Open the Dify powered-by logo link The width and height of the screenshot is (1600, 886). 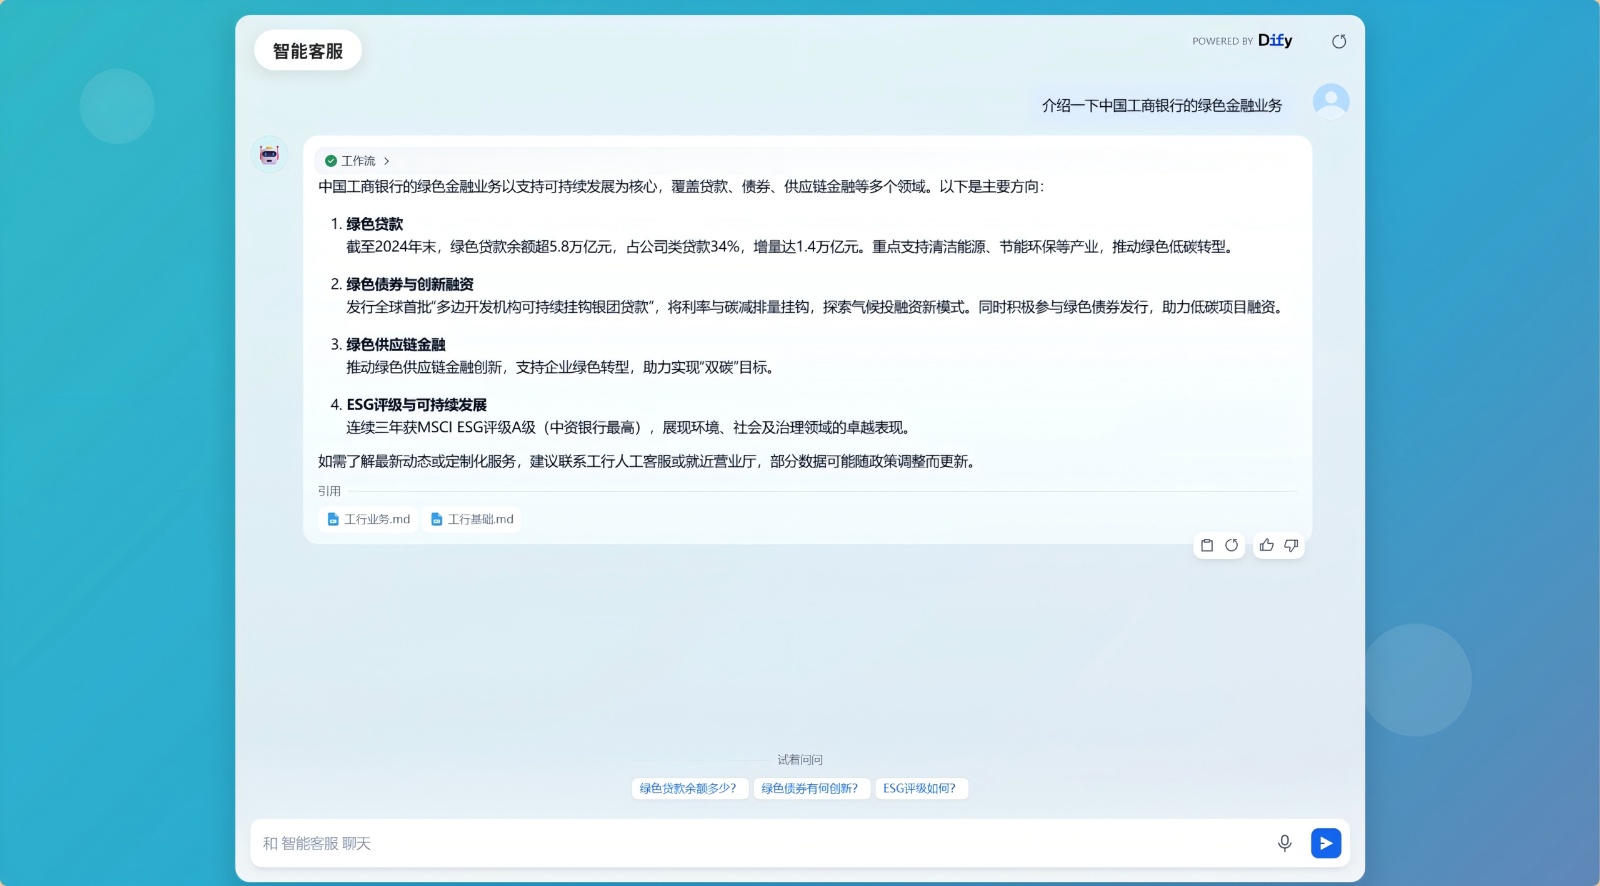click(1274, 41)
